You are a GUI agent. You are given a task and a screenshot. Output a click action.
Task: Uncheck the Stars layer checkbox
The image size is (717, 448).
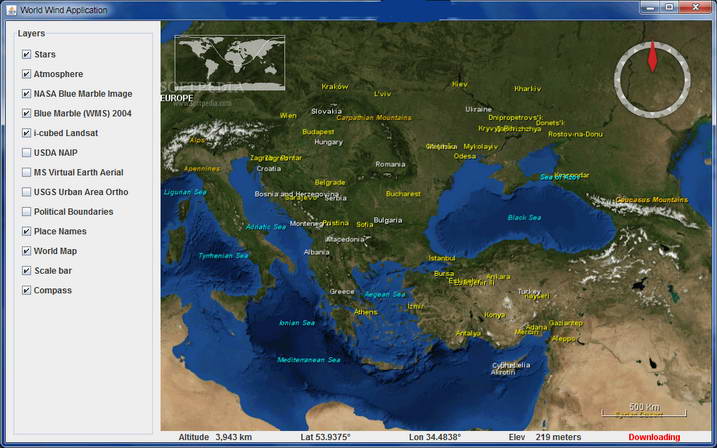tap(27, 54)
